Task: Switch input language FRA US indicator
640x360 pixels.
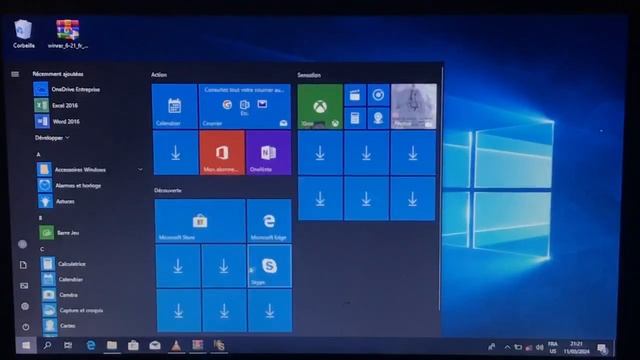Action: point(553,347)
